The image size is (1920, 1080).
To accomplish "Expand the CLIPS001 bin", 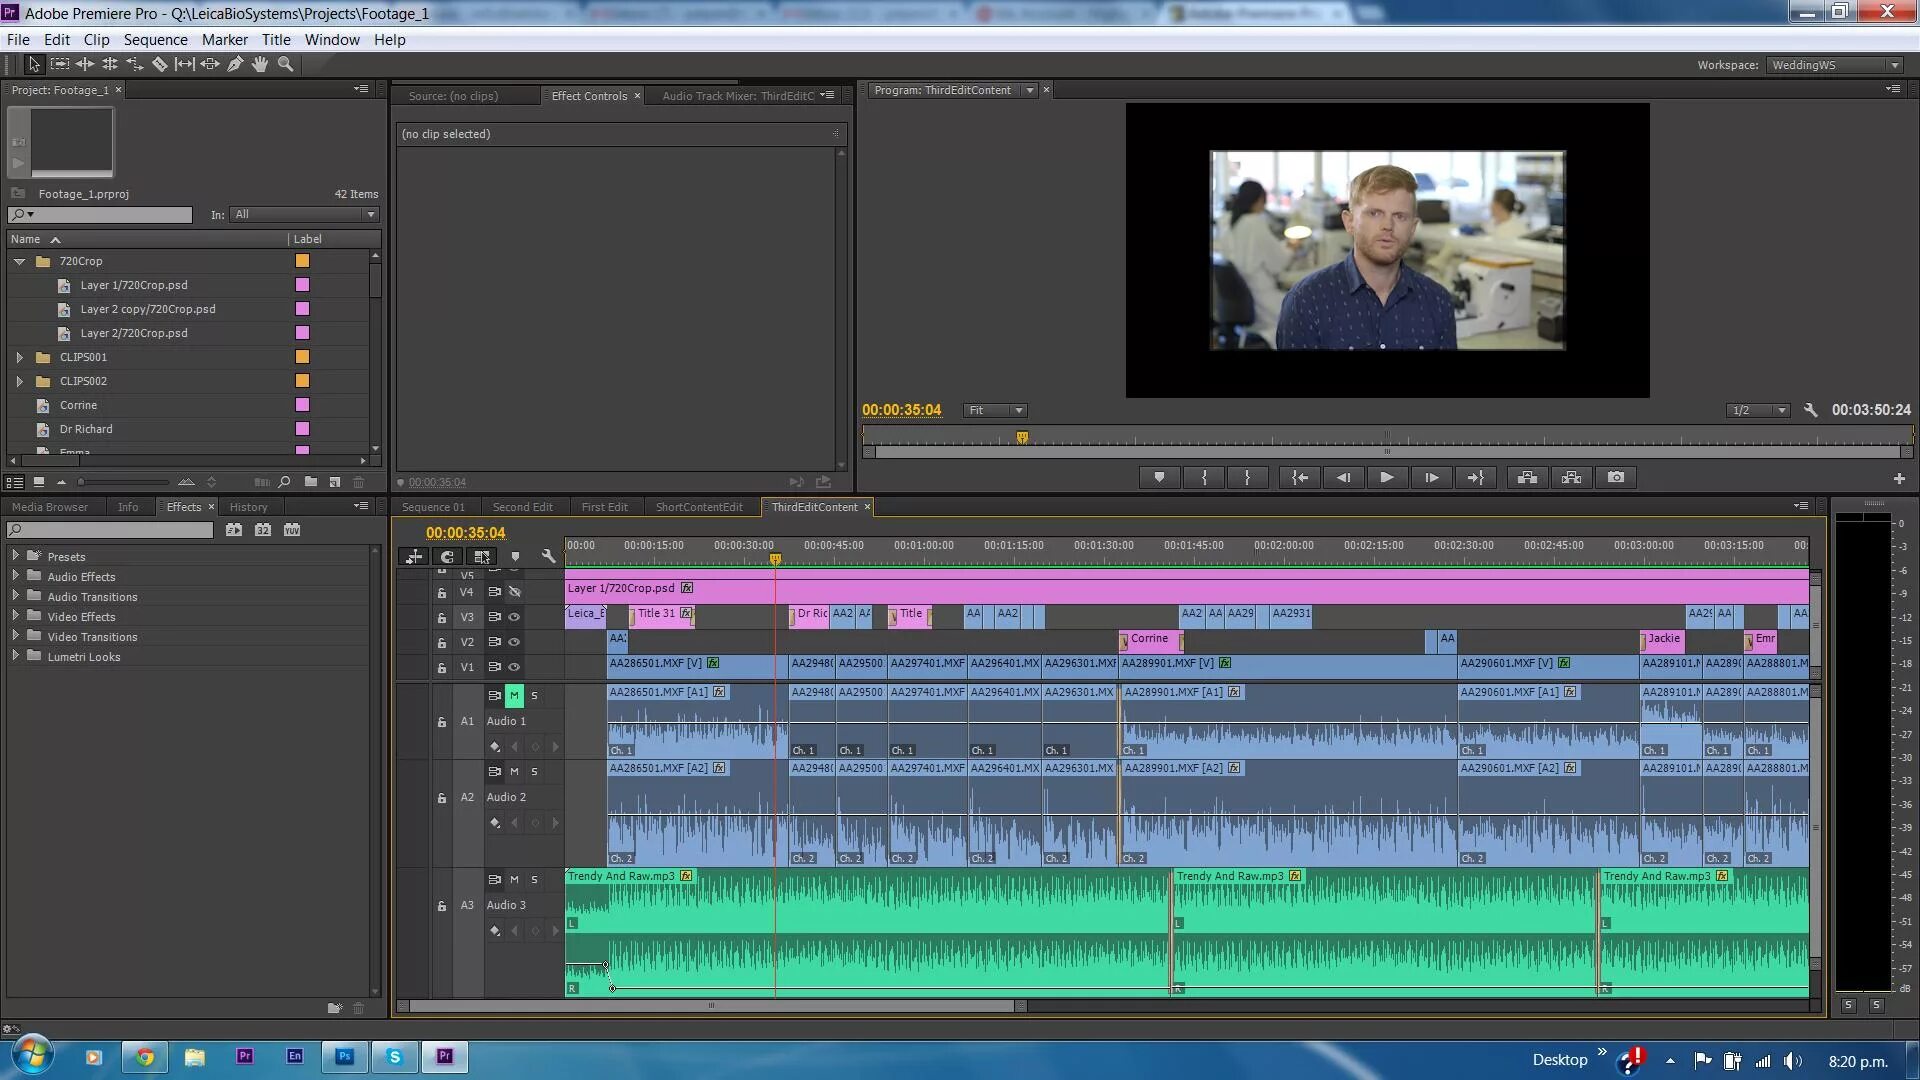I will coord(19,357).
